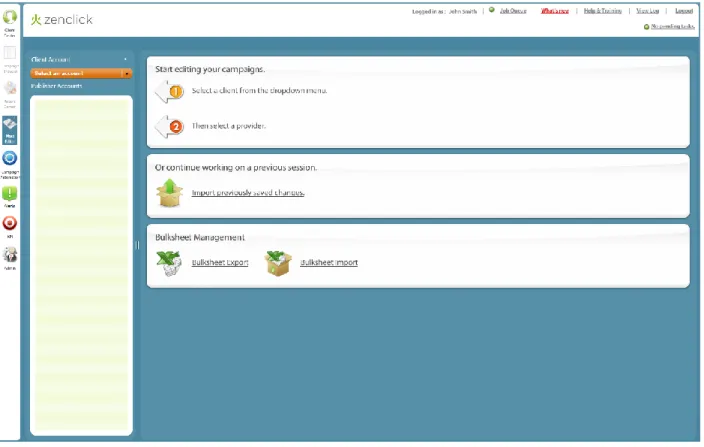The height and width of the screenshot is (447, 704).
Task: Click the 'Client Account' label text
Action: coord(51,59)
